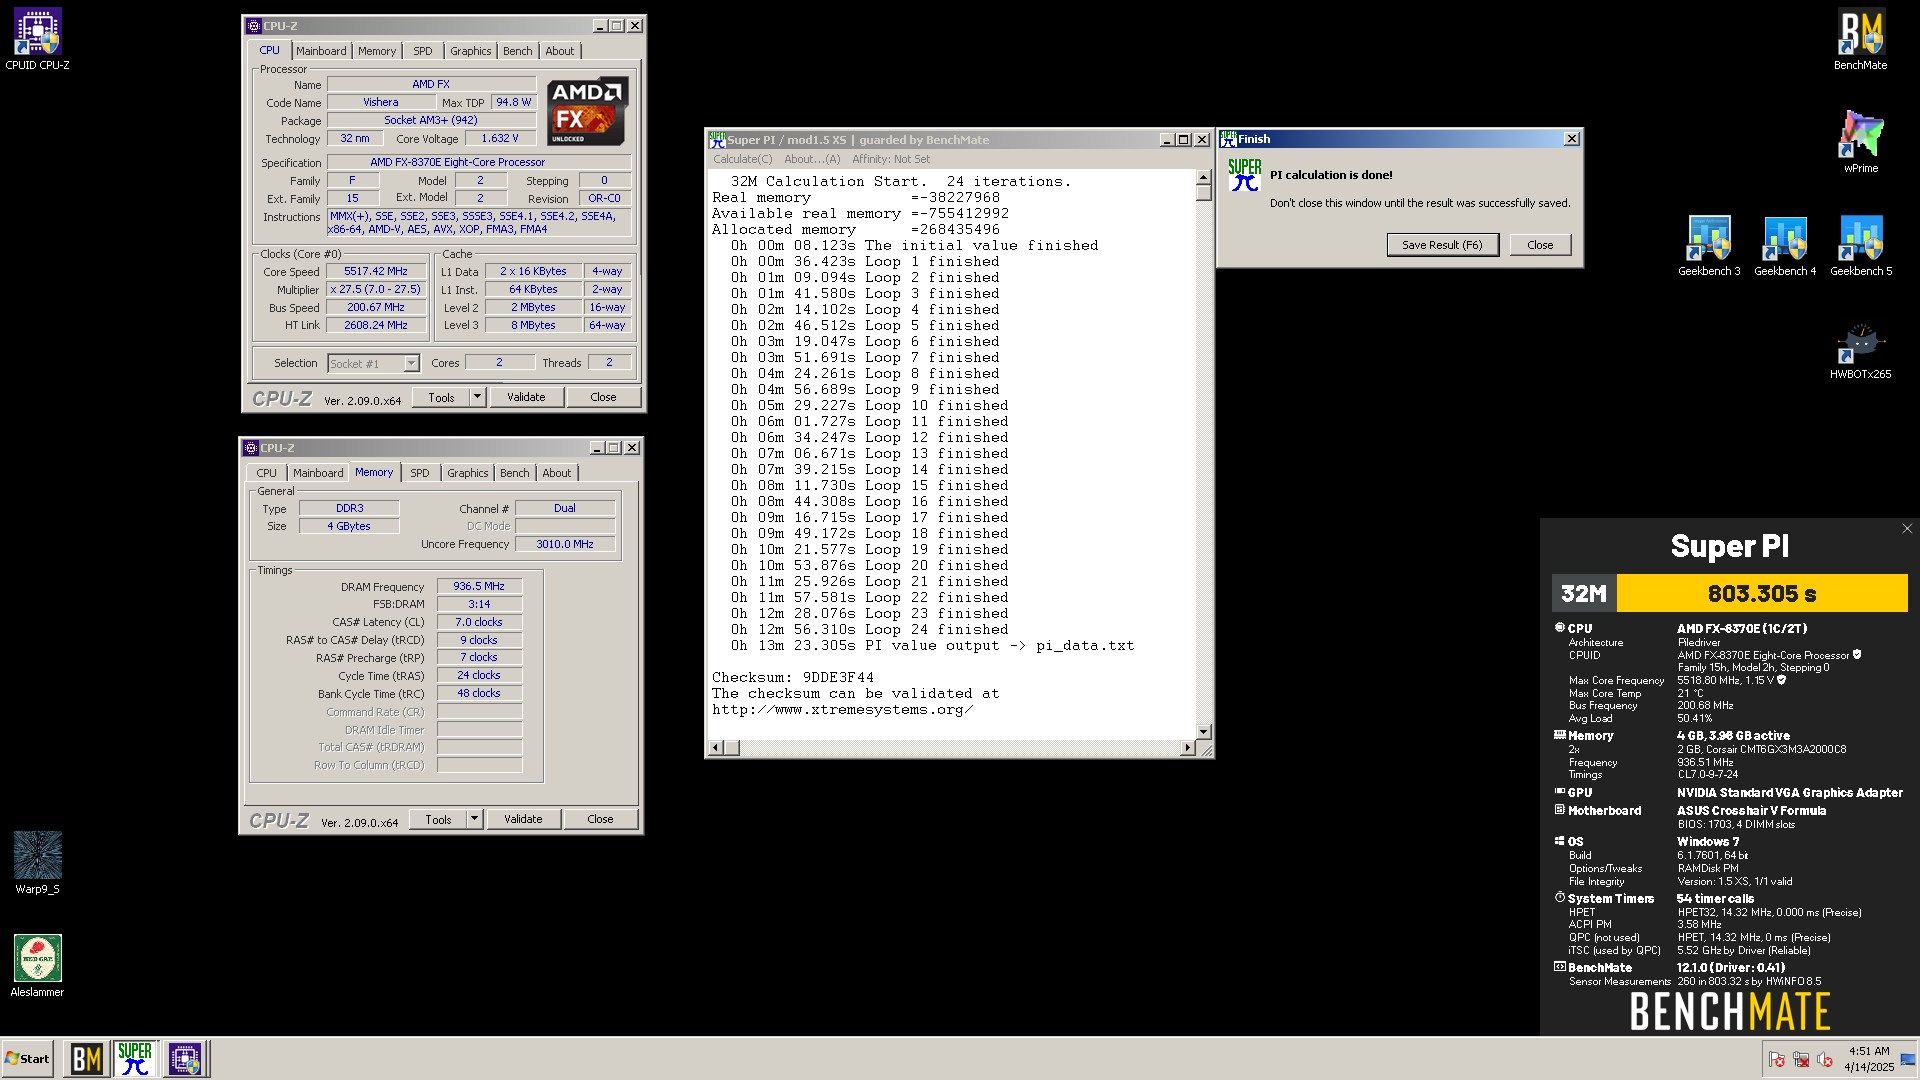Image resolution: width=1920 pixels, height=1080 pixels.
Task: Open the Warp9_5 desktop icon
Action: pyautogui.click(x=37, y=864)
